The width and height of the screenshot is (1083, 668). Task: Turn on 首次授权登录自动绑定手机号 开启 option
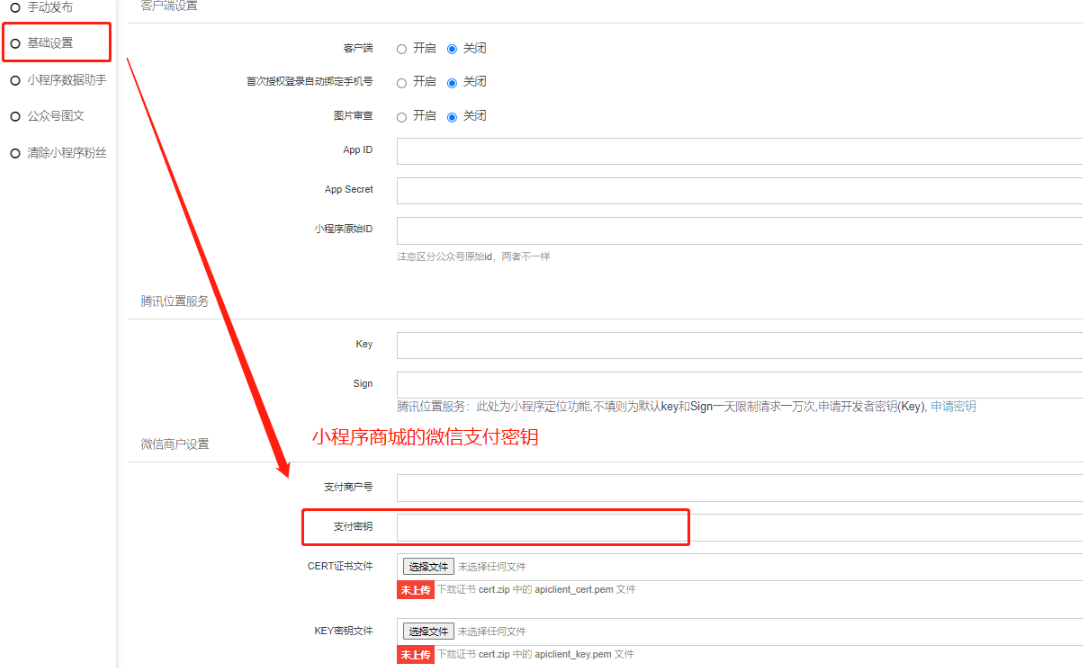coord(402,83)
